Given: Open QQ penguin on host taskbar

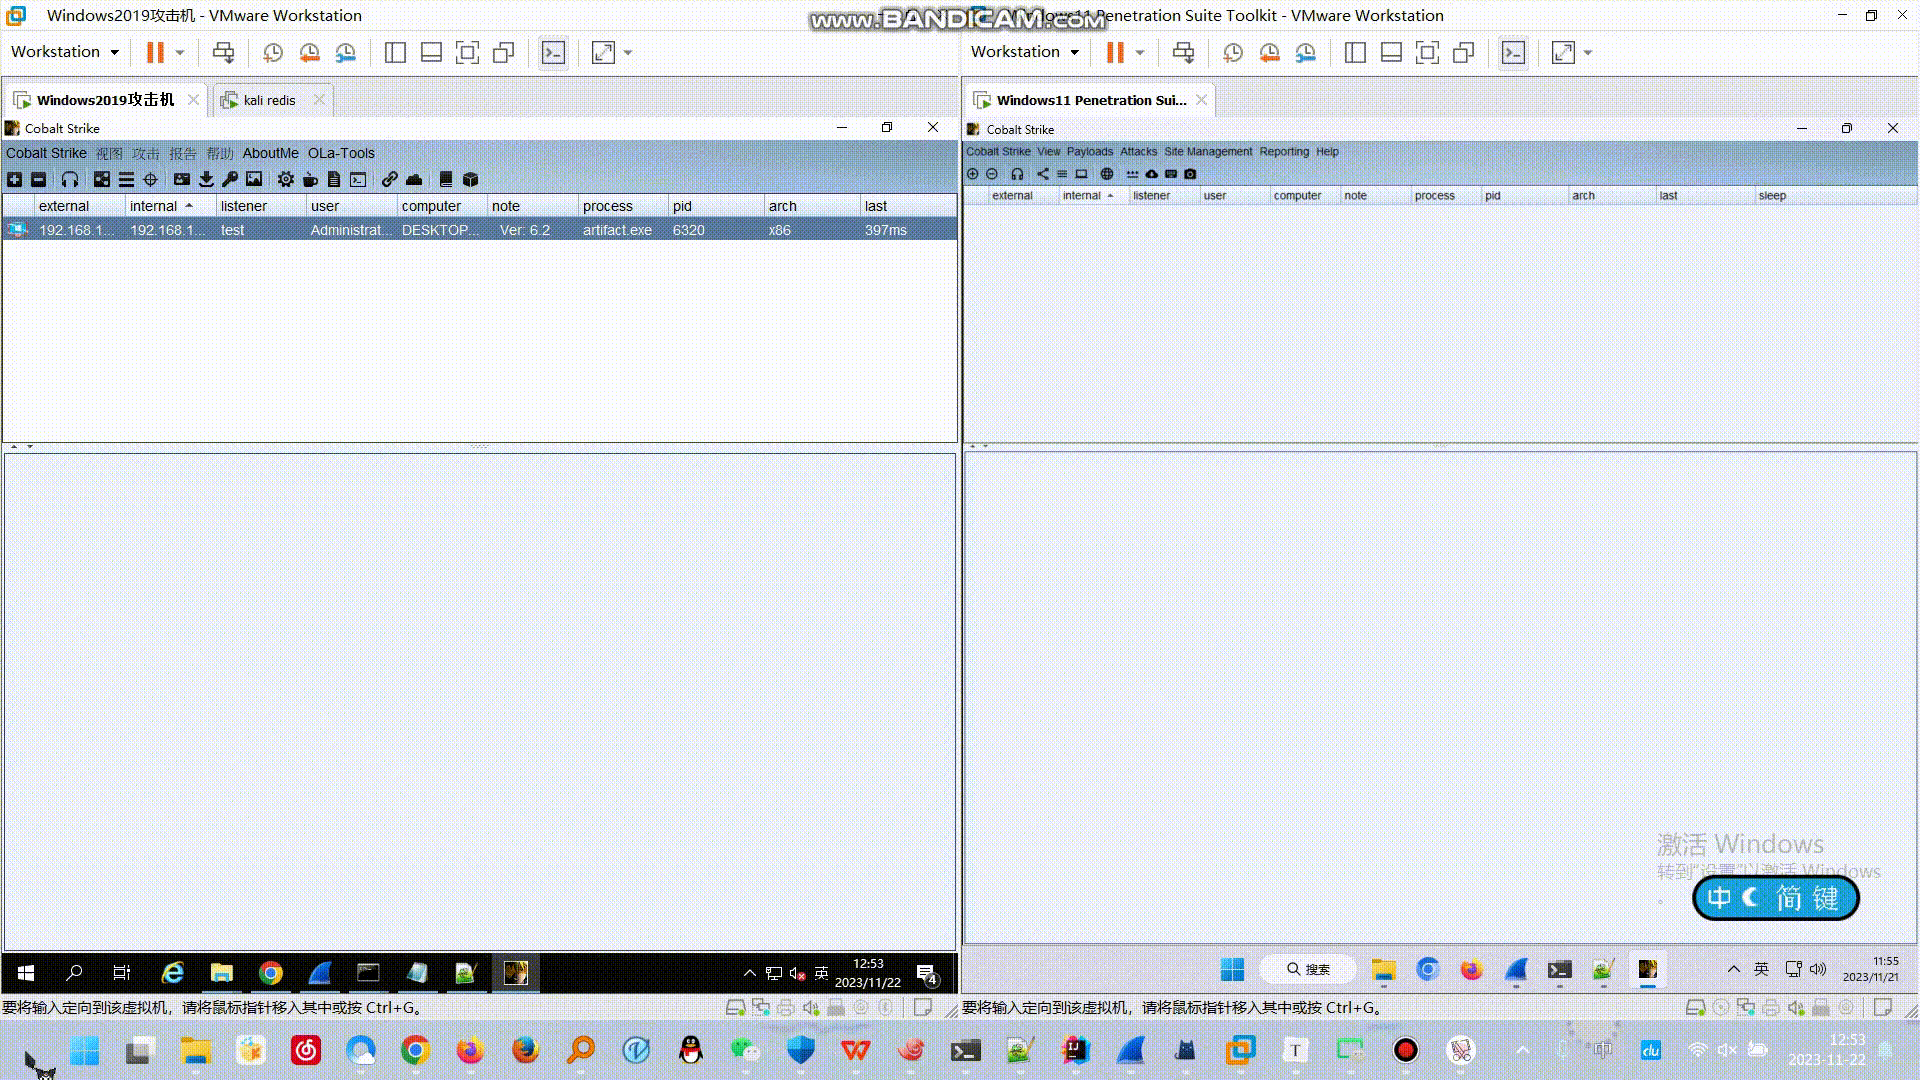Looking at the screenshot, I should [690, 1050].
